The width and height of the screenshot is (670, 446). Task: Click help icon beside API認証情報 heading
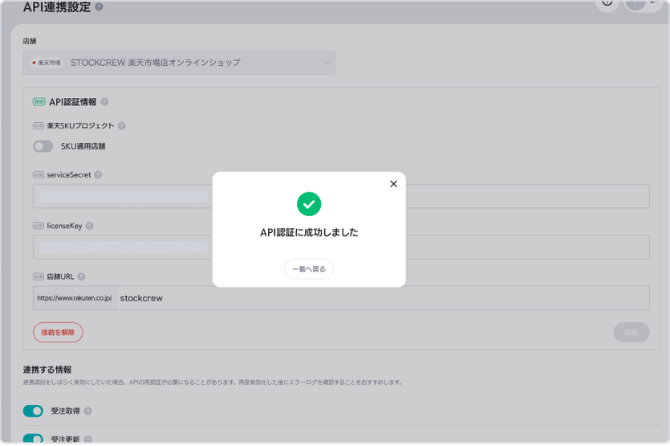click(x=105, y=102)
